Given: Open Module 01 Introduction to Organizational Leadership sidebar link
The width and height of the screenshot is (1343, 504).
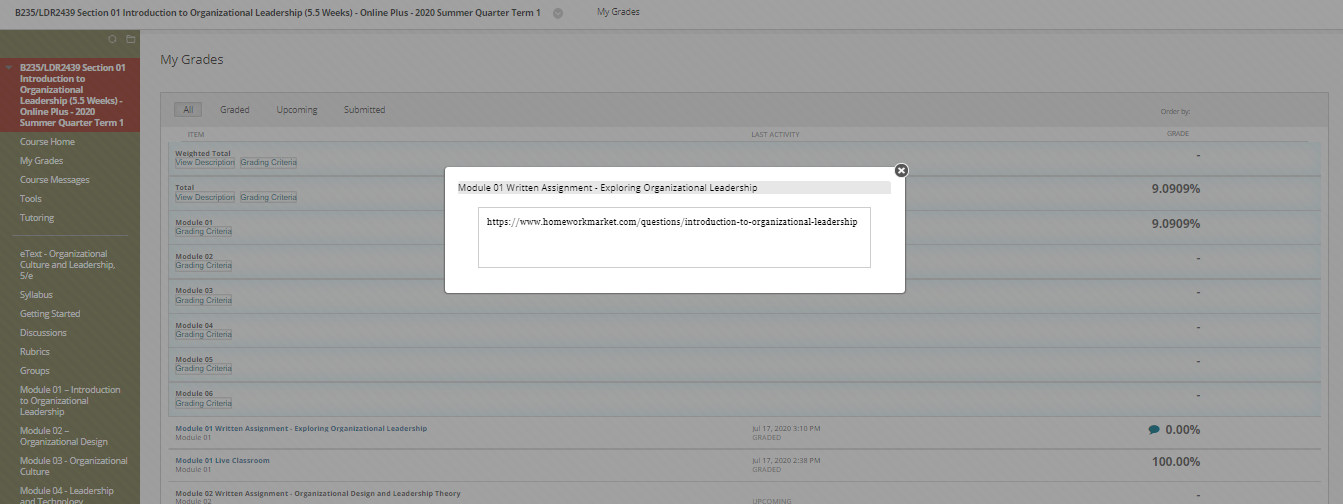Looking at the screenshot, I should tap(70, 401).
